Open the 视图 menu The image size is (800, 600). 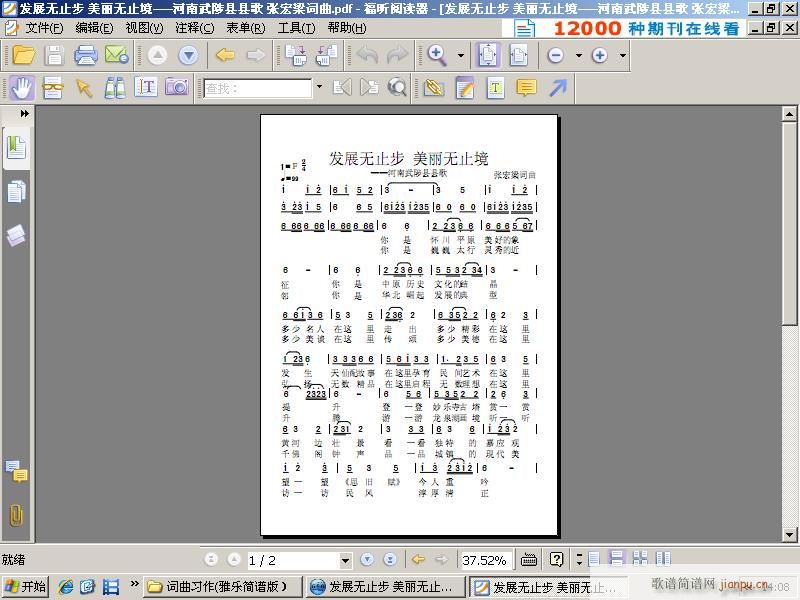tap(143, 28)
